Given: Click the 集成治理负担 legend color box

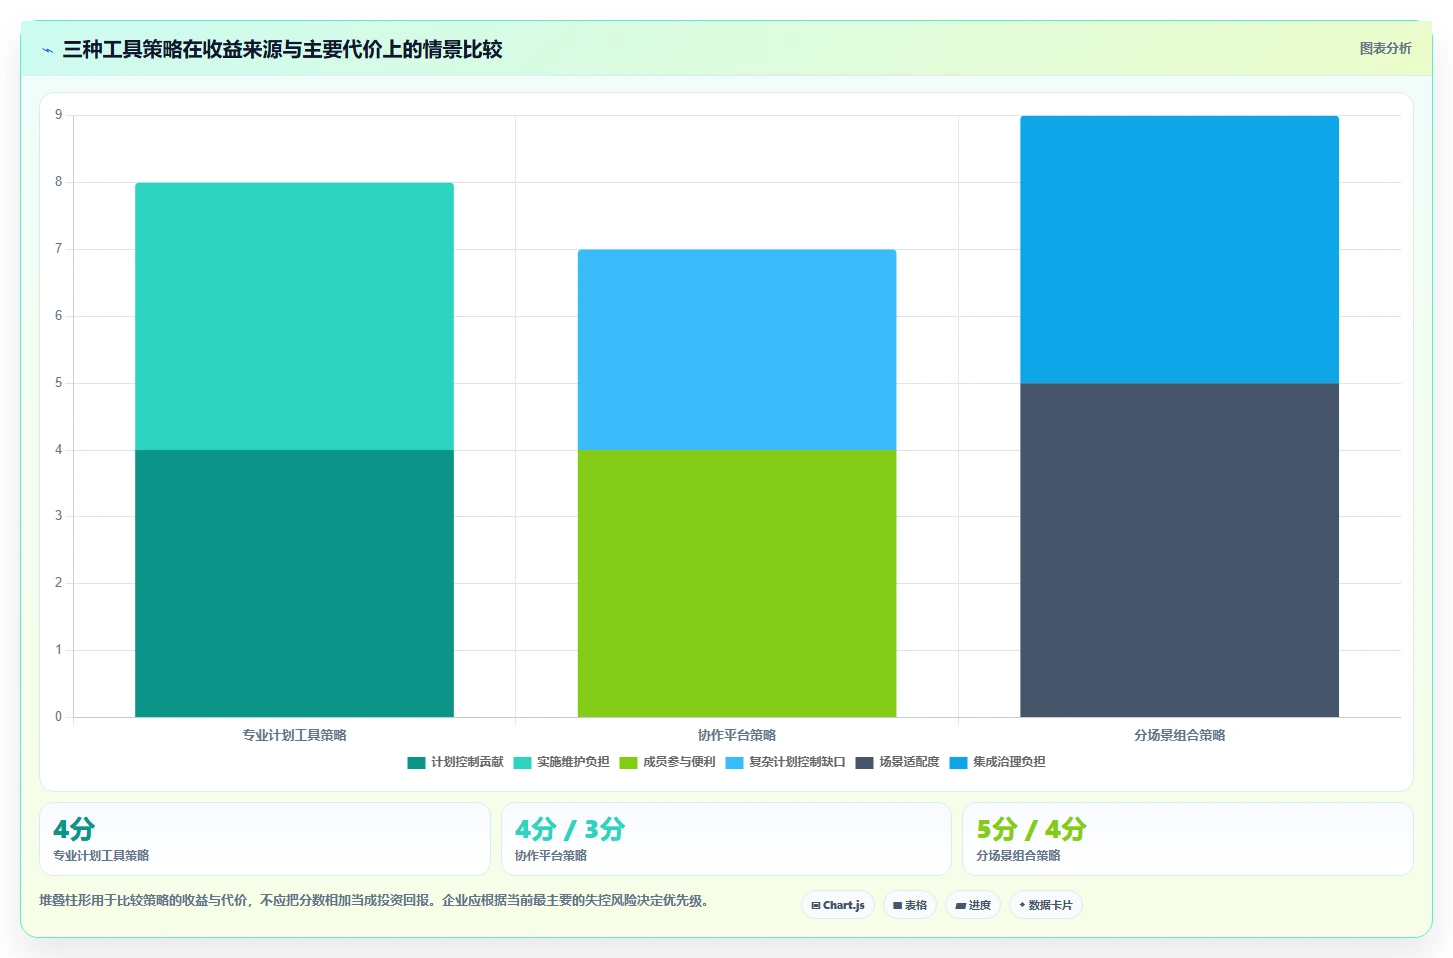Looking at the screenshot, I should [x=958, y=762].
